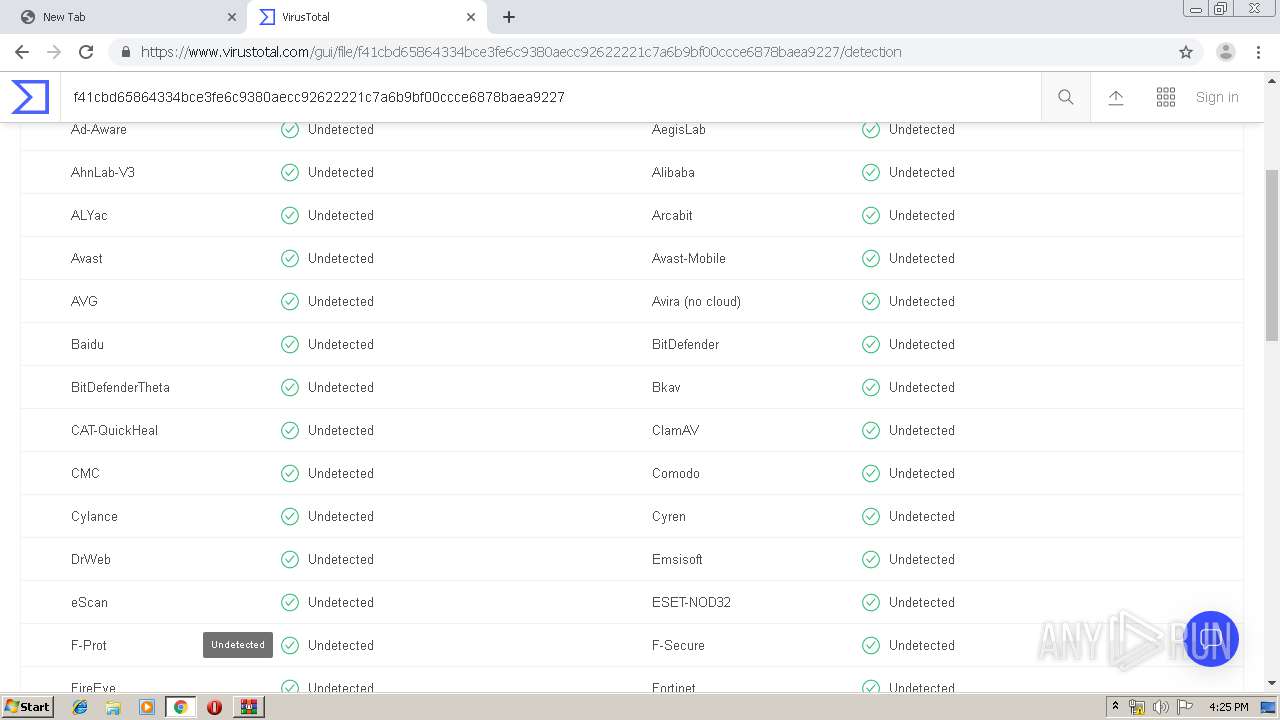Click the AhnLab-V3 undetected check icon
Image resolution: width=1280 pixels, height=720 pixels.
point(290,172)
